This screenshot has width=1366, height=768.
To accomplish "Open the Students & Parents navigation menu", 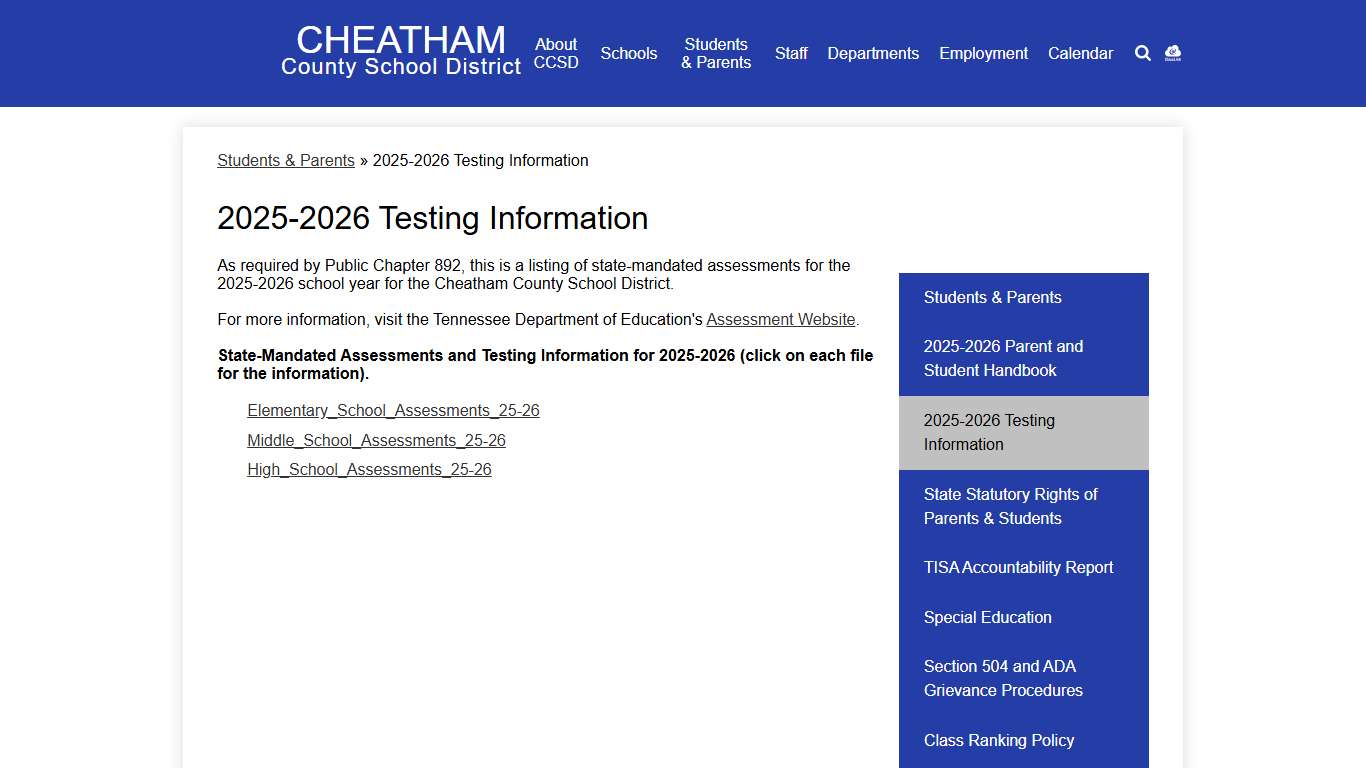I will tap(716, 53).
